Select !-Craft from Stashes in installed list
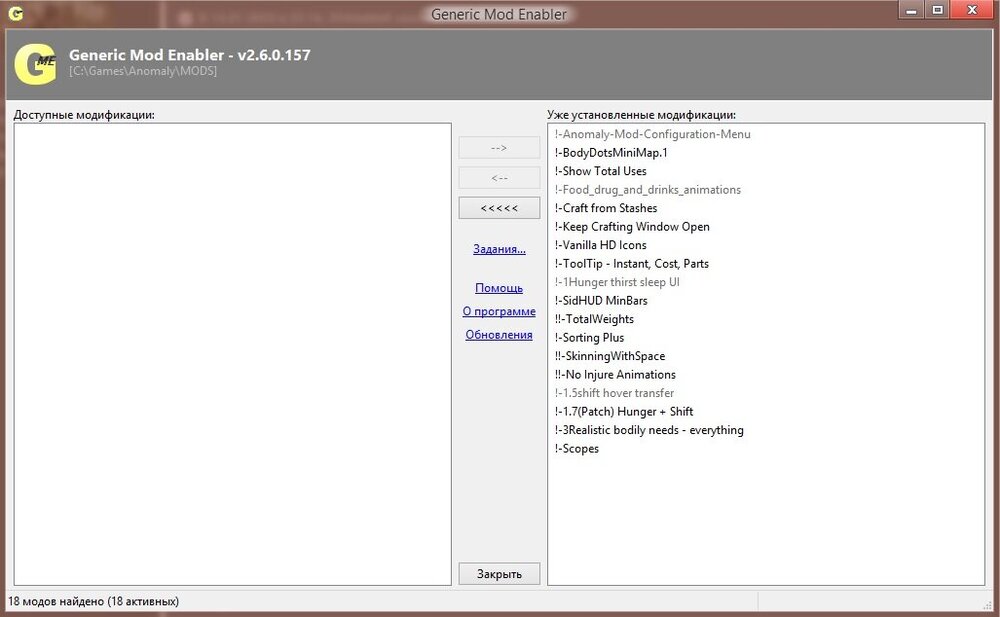 (x=605, y=208)
